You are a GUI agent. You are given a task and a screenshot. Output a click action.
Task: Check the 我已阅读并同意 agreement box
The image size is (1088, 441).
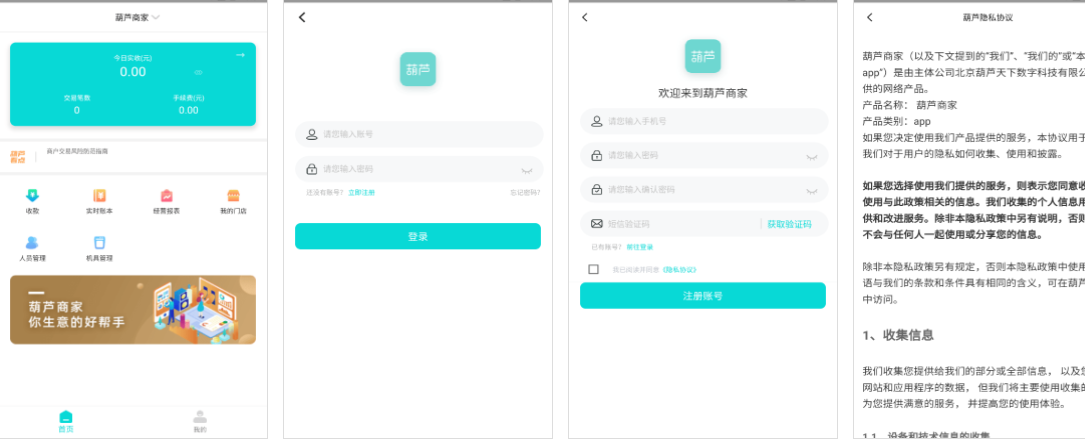[x=593, y=269]
